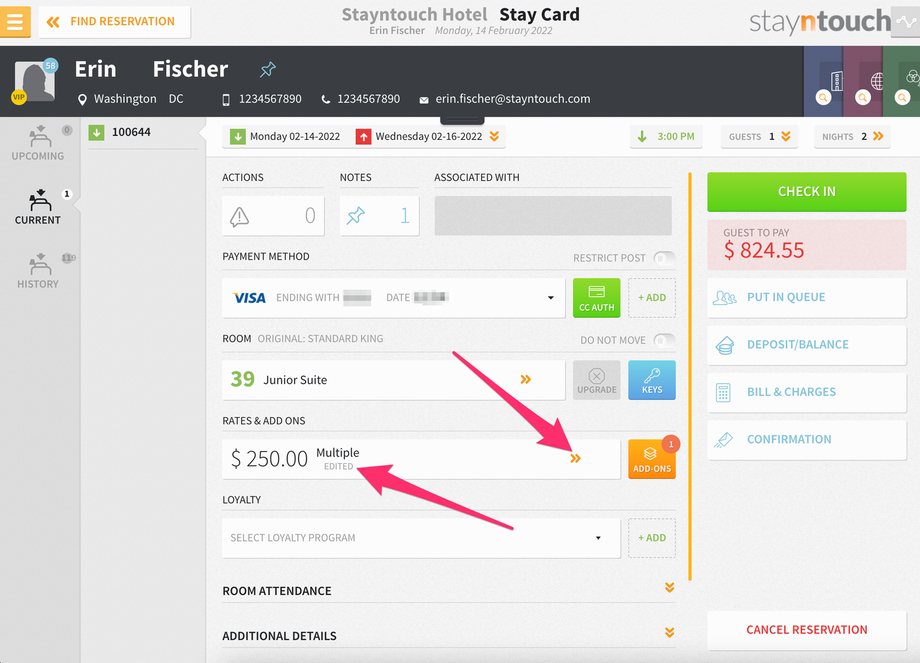Open the actions alert triangle box
920x663 pixels.
tap(273, 216)
